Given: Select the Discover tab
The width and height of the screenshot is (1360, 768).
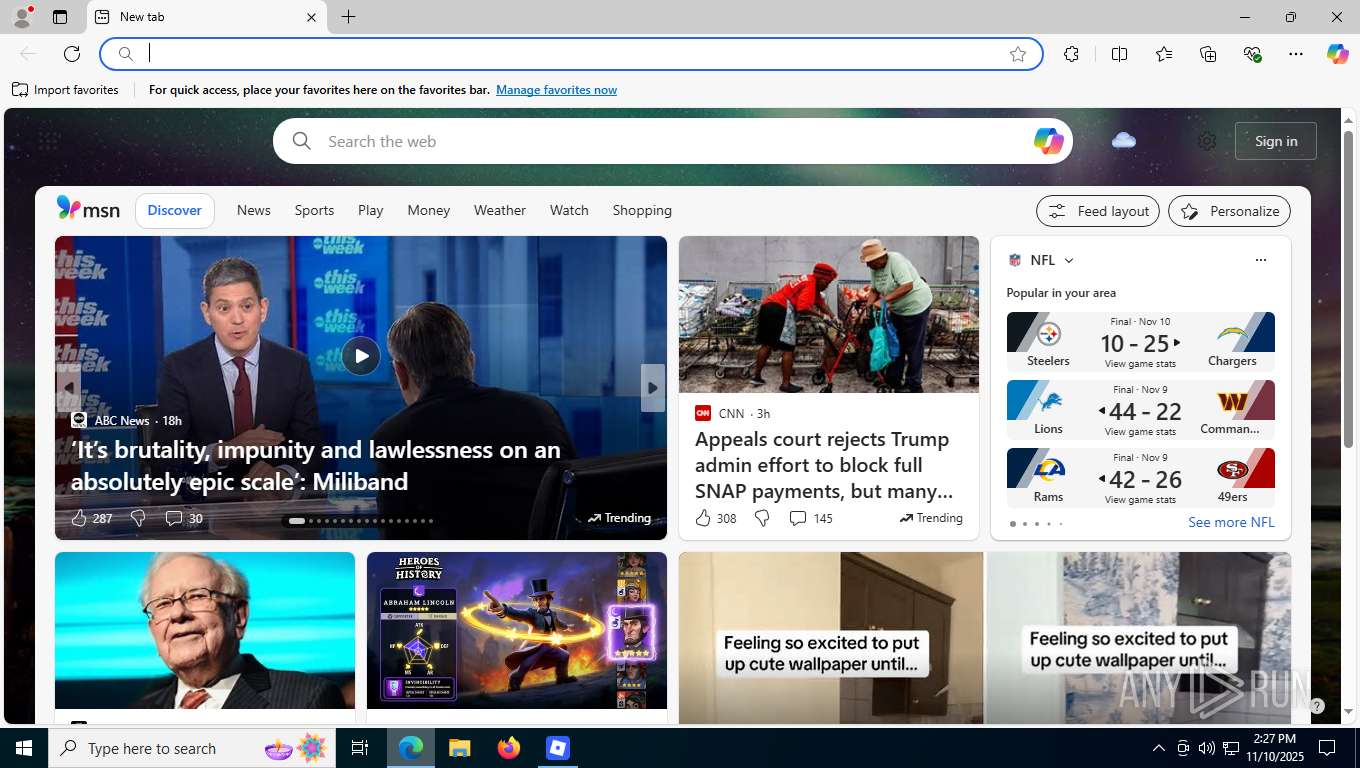Looking at the screenshot, I should click(x=174, y=210).
